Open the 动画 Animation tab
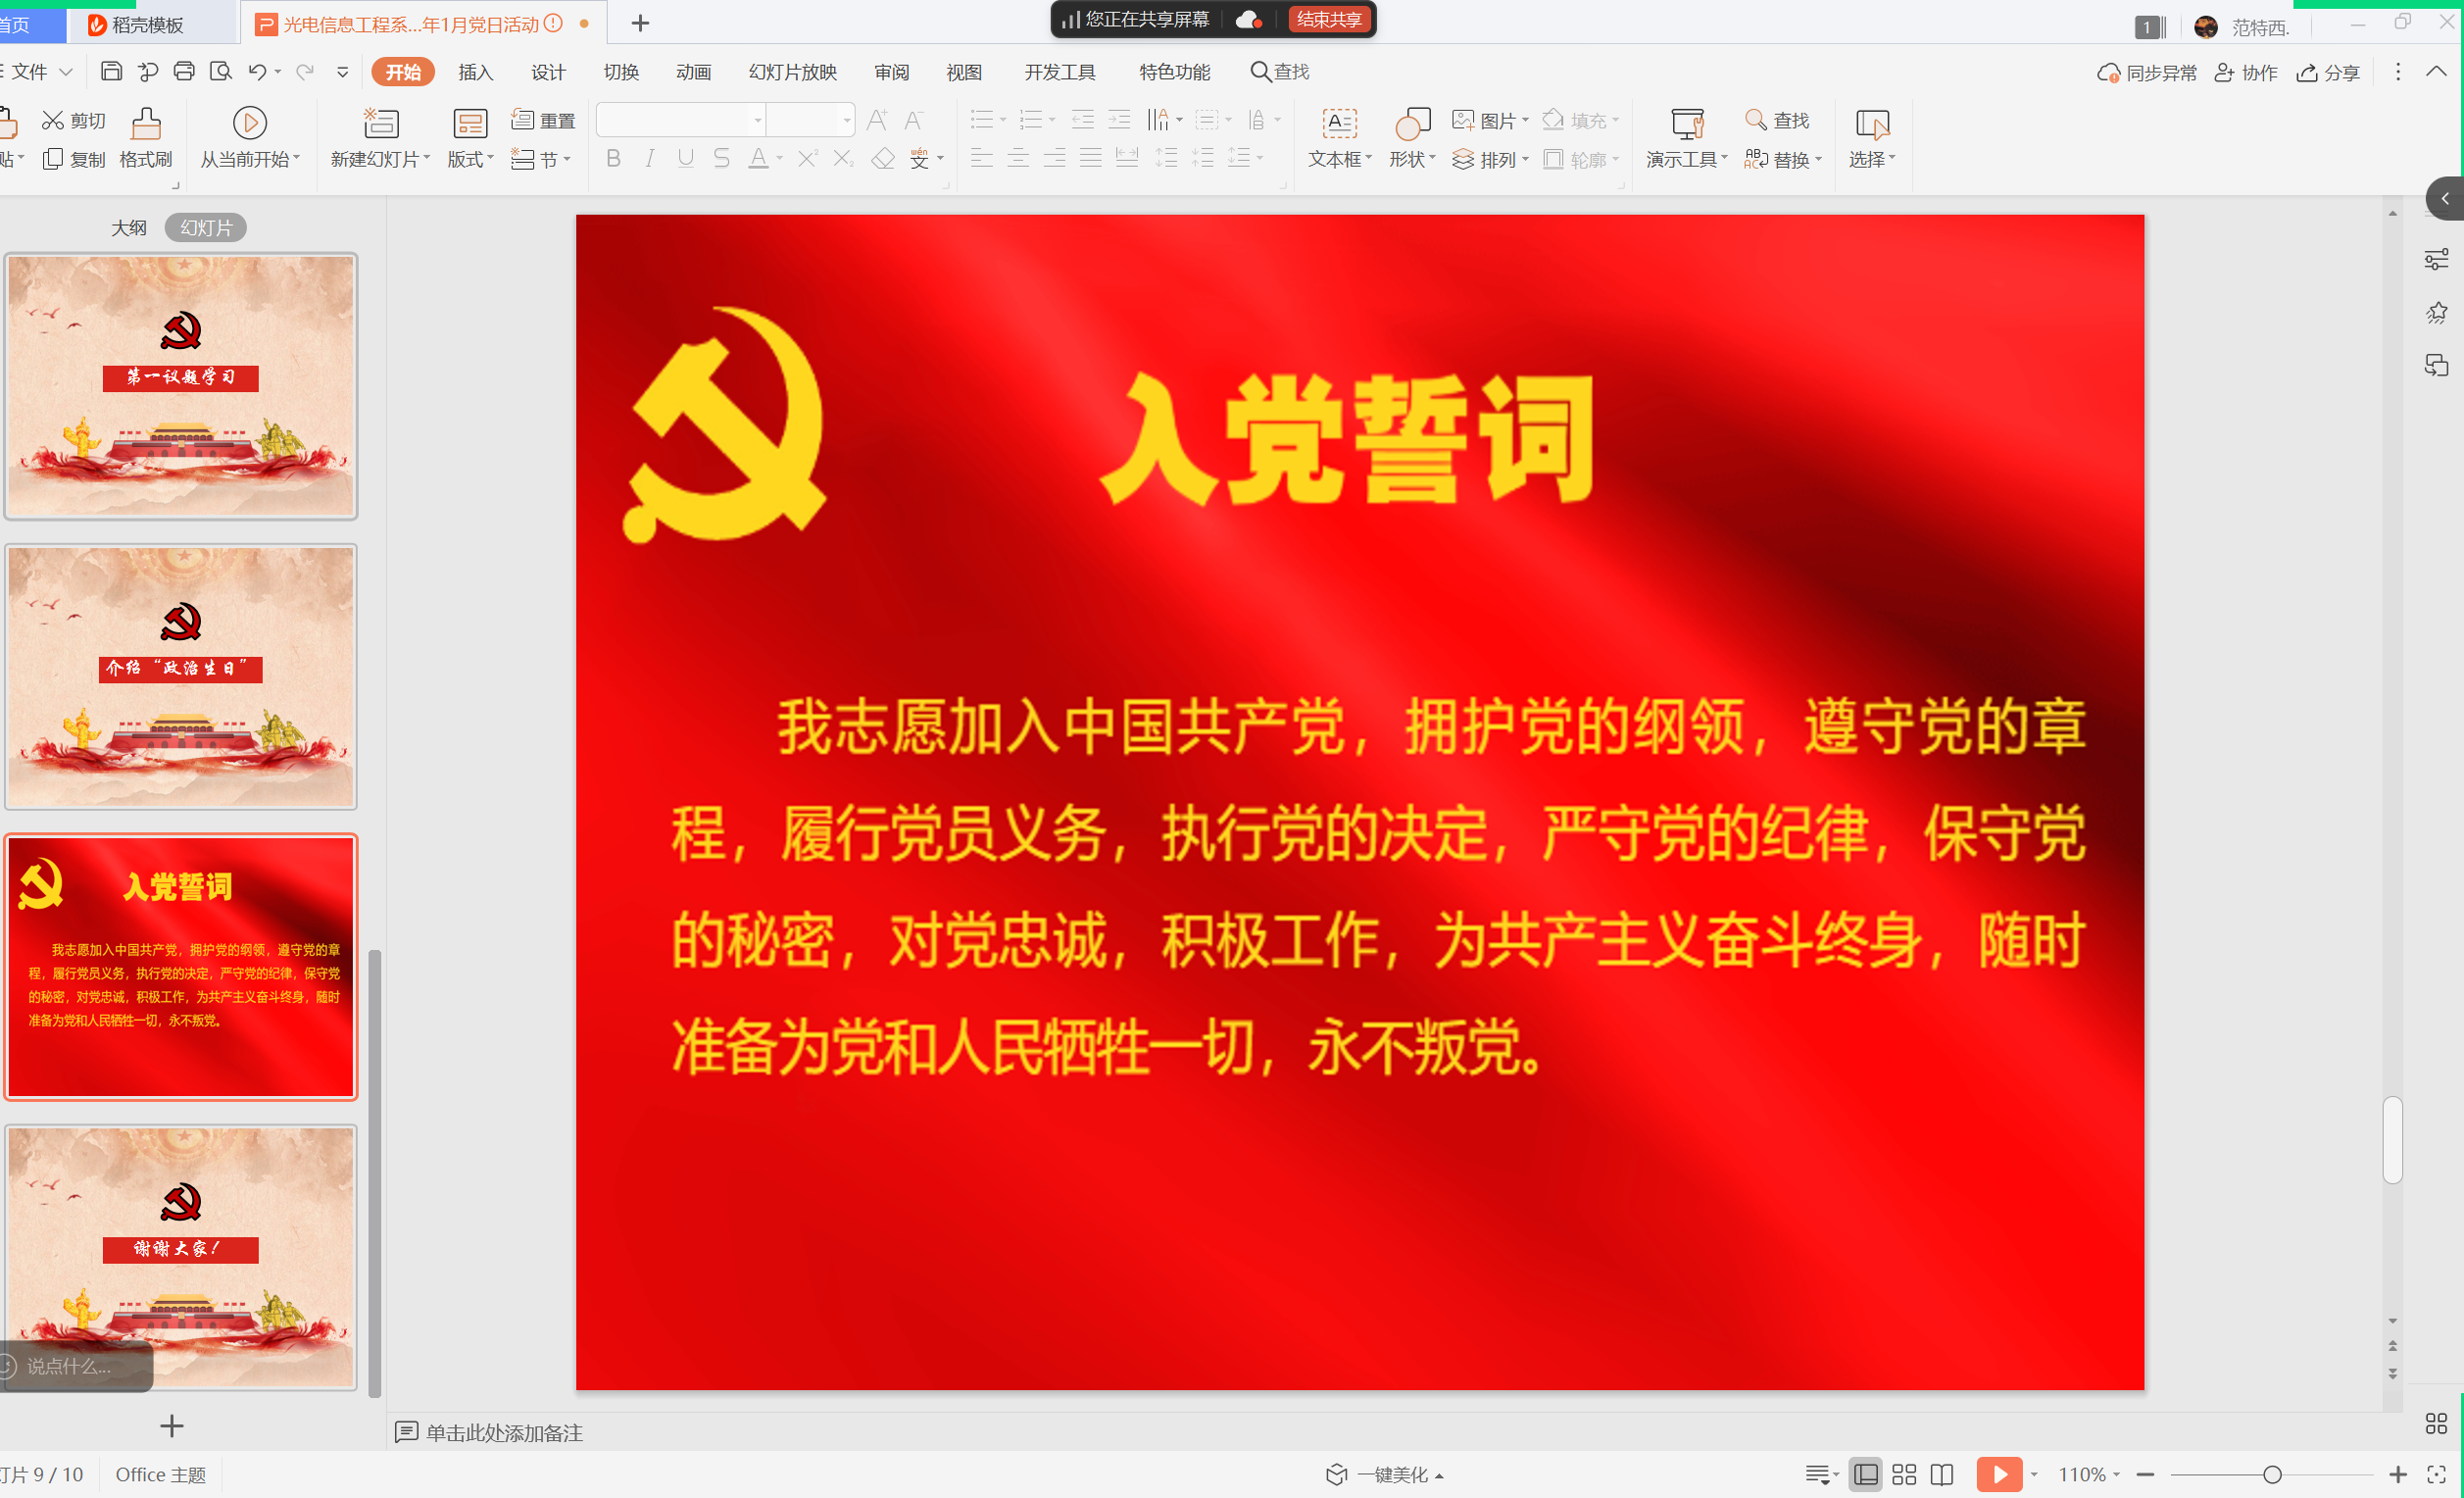 point(693,72)
